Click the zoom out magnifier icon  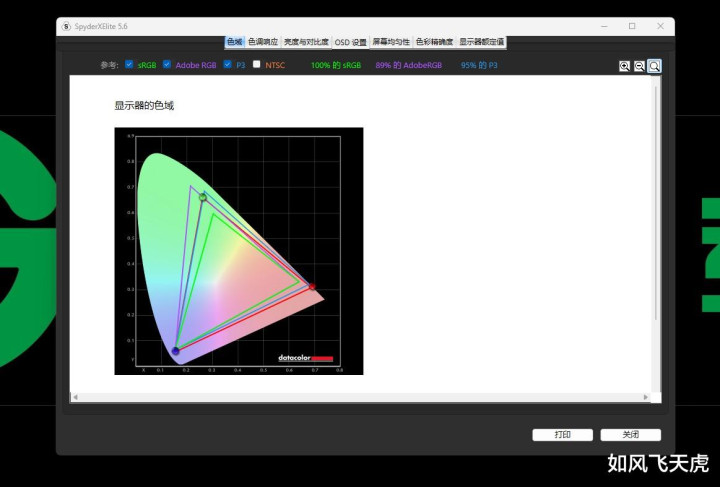pos(639,66)
